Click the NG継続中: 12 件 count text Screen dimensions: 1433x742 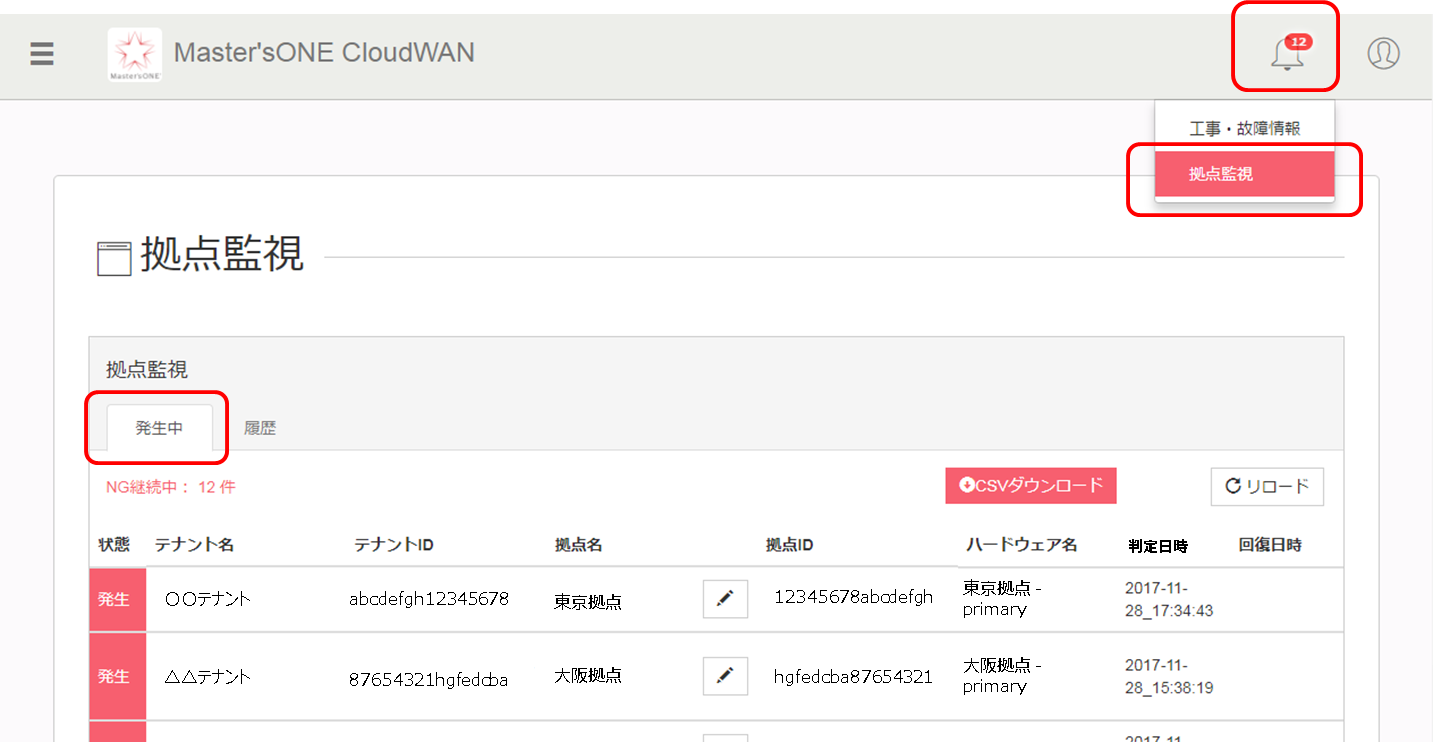171,487
